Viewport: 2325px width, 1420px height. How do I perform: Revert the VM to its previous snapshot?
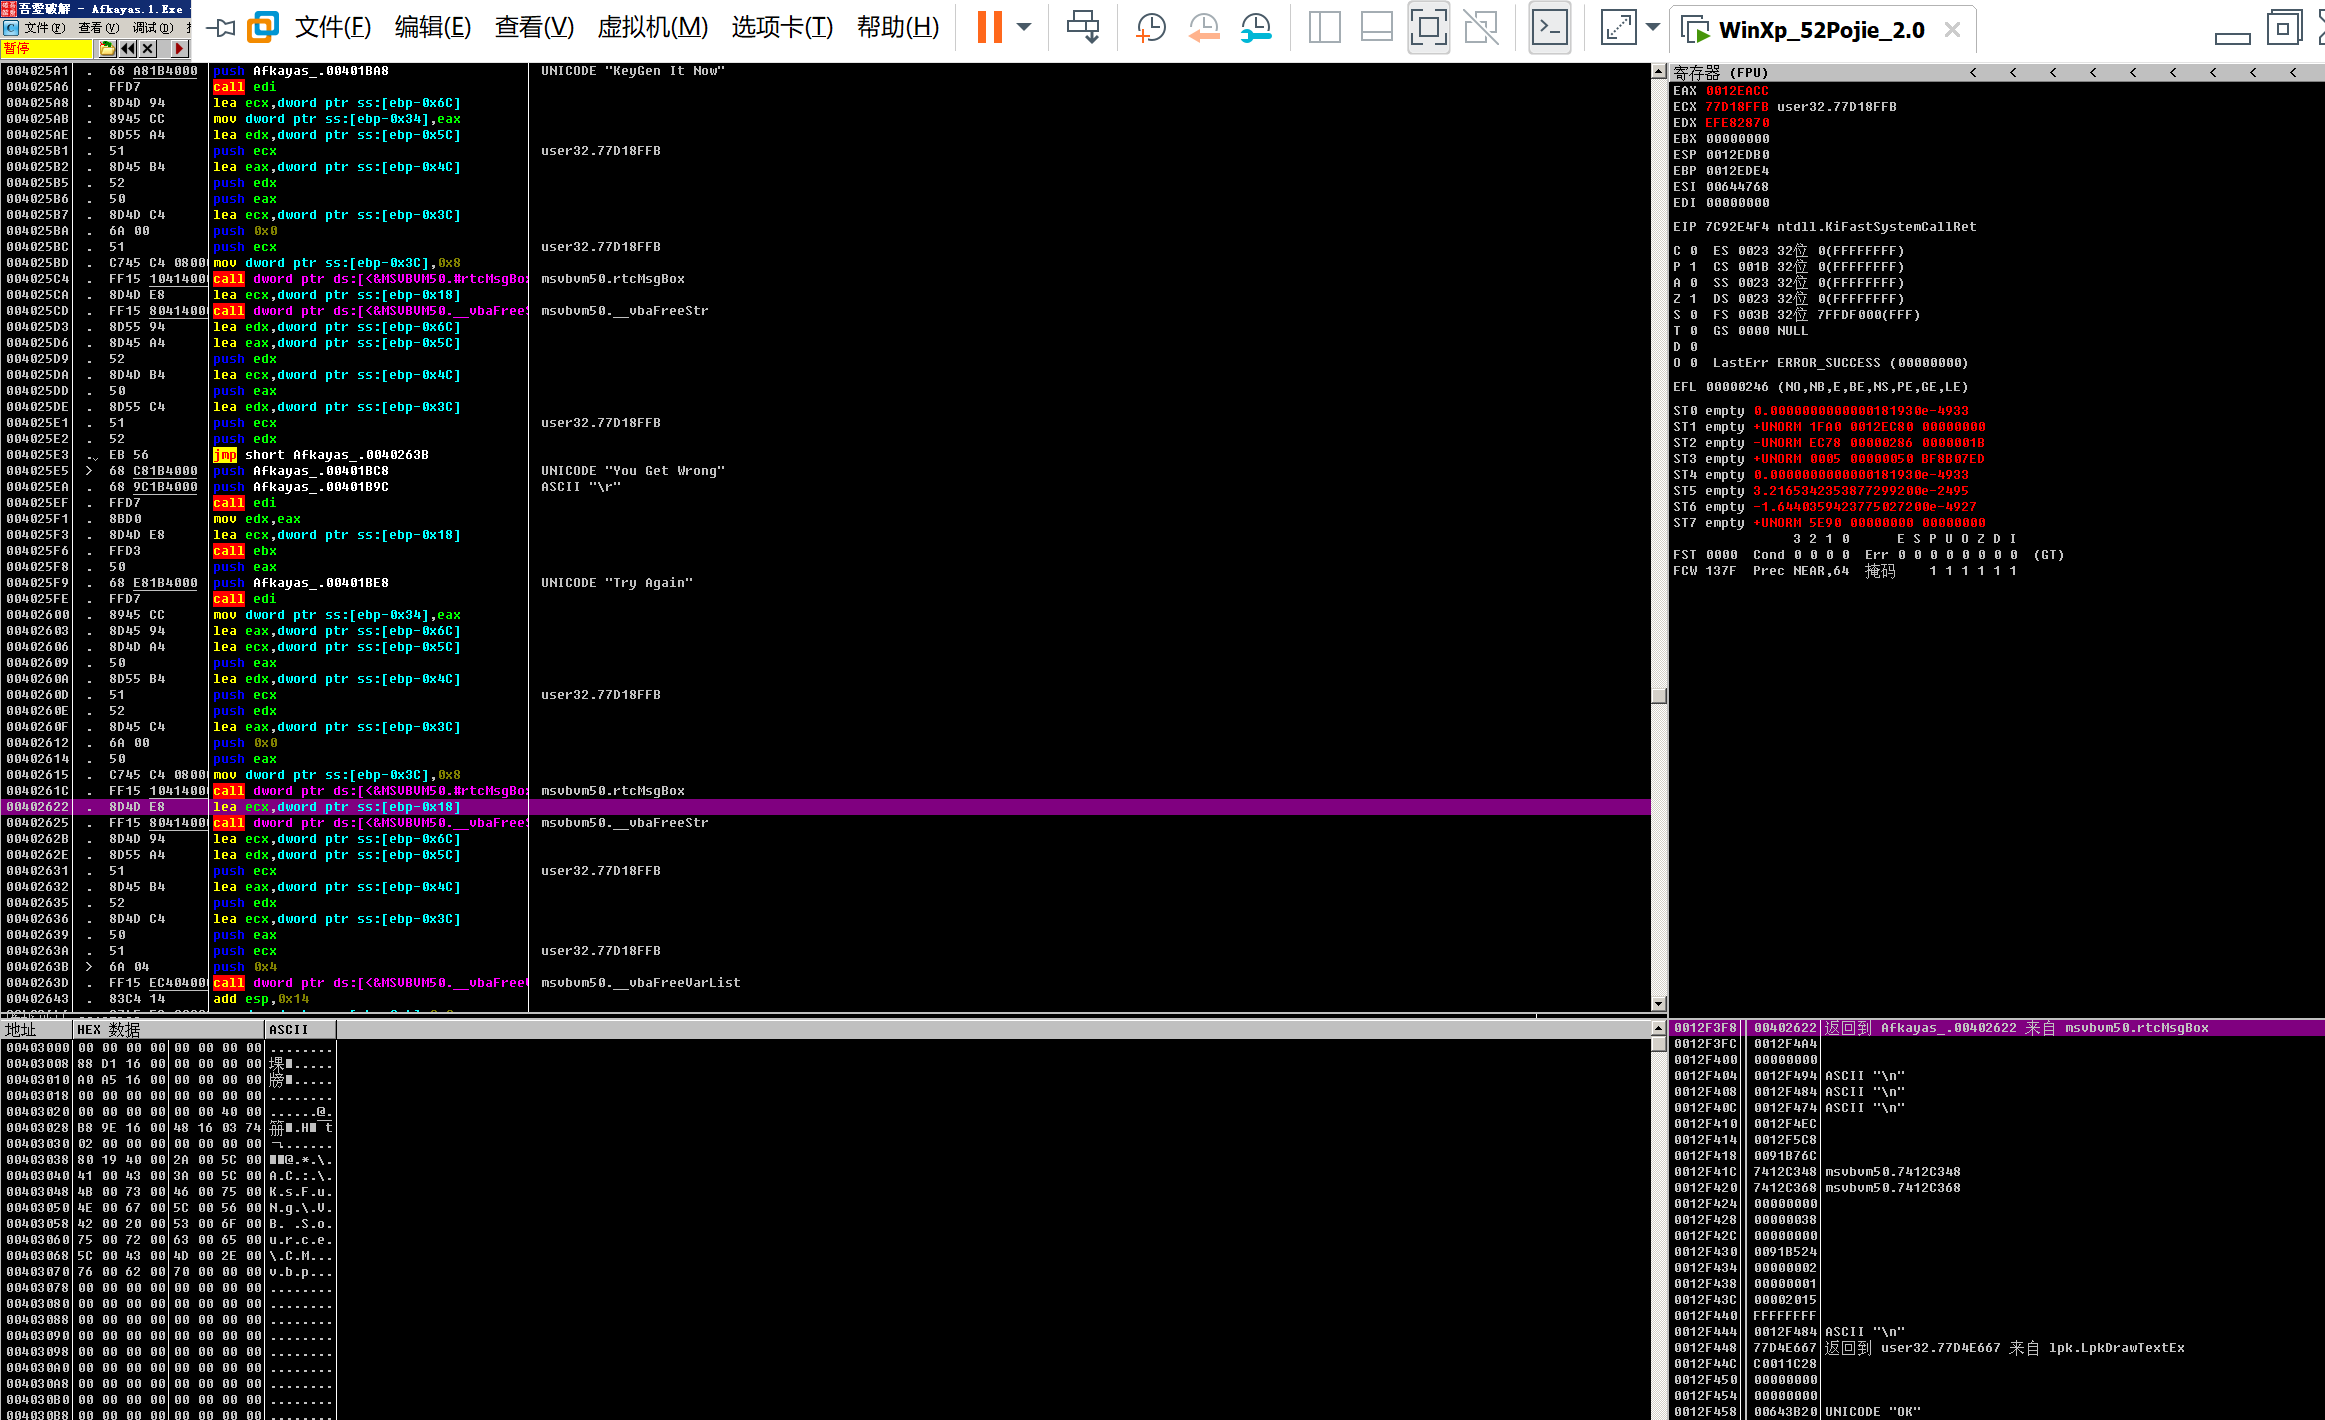point(1203,27)
